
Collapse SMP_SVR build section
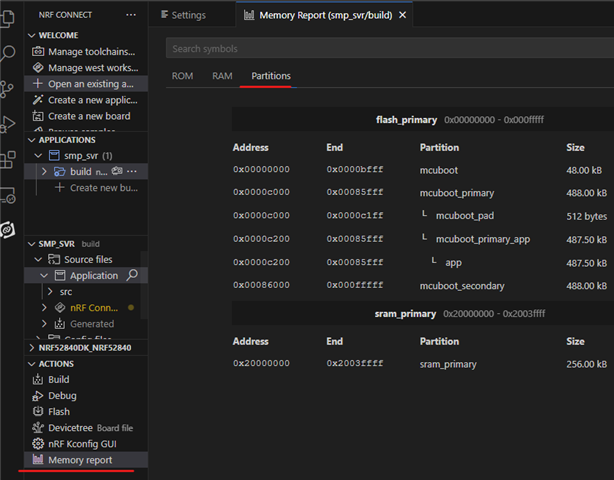tap(32, 244)
